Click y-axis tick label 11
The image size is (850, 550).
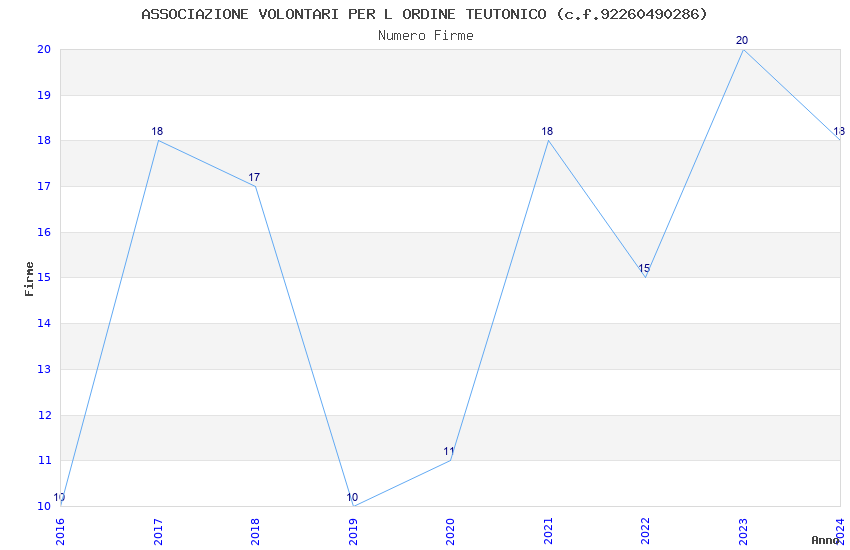pyautogui.click(x=44, y=461)
